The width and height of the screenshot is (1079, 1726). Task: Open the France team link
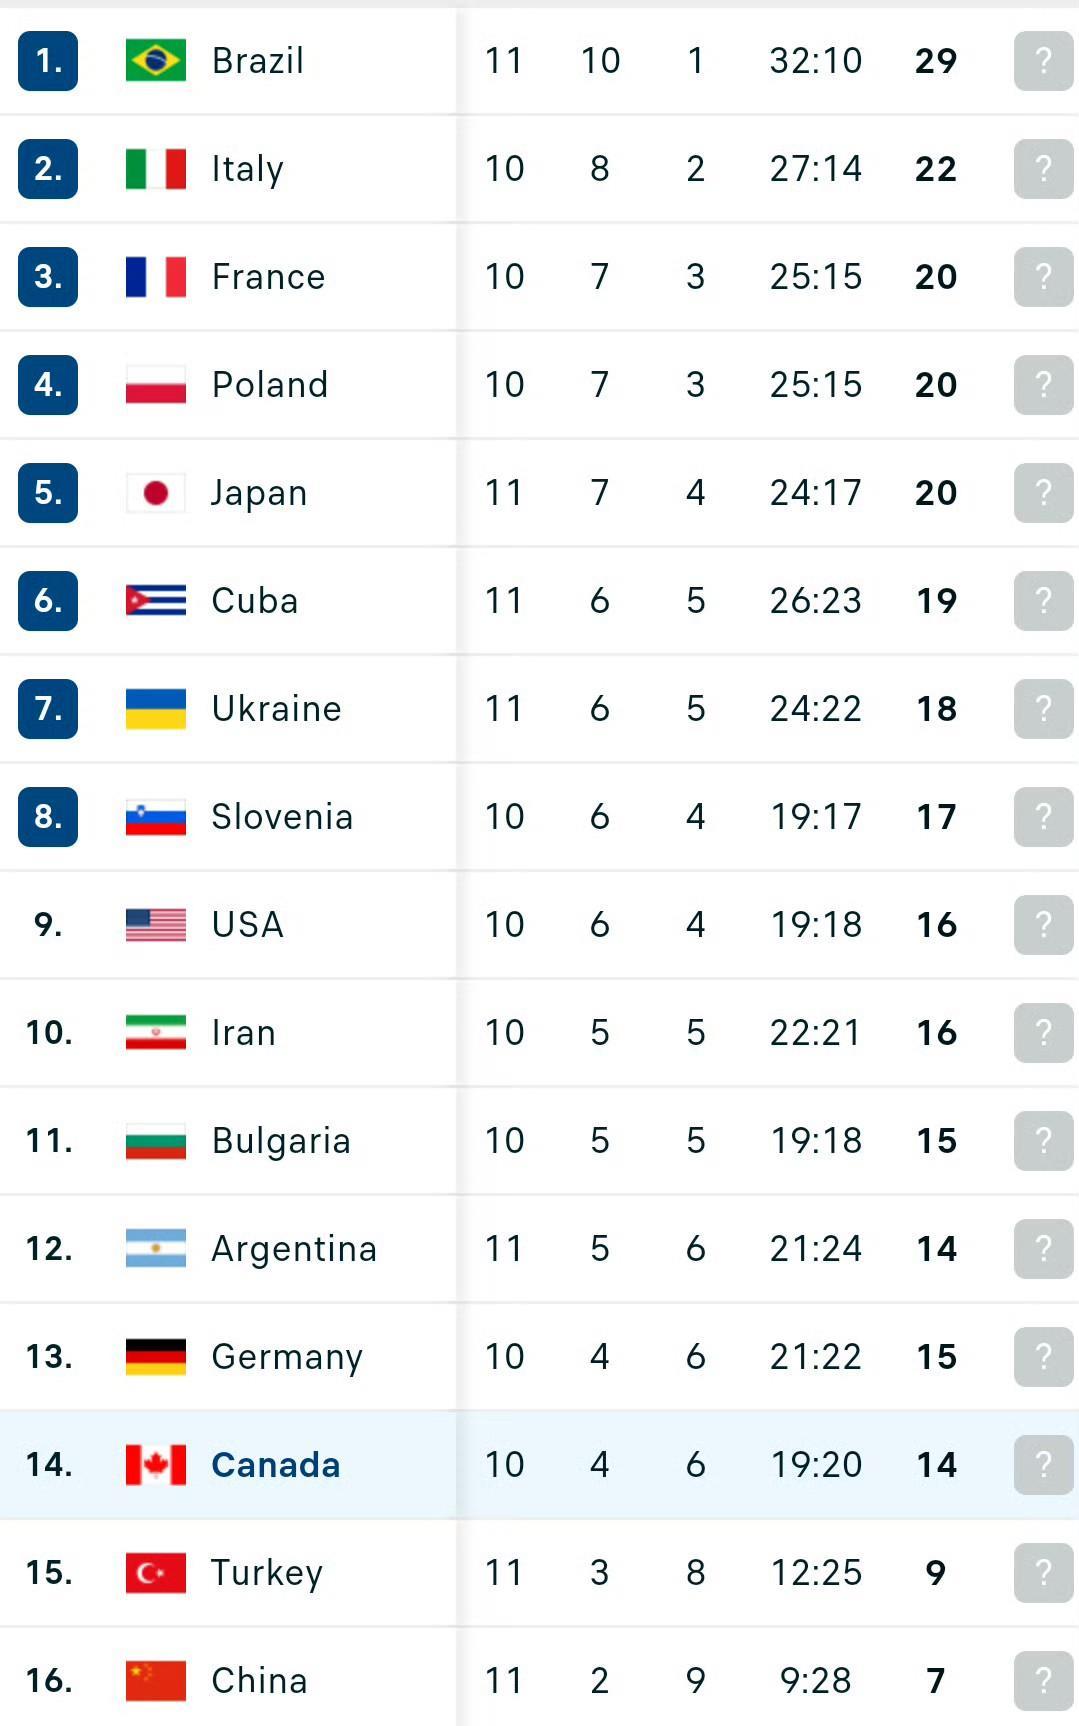[x=268, y=277]
